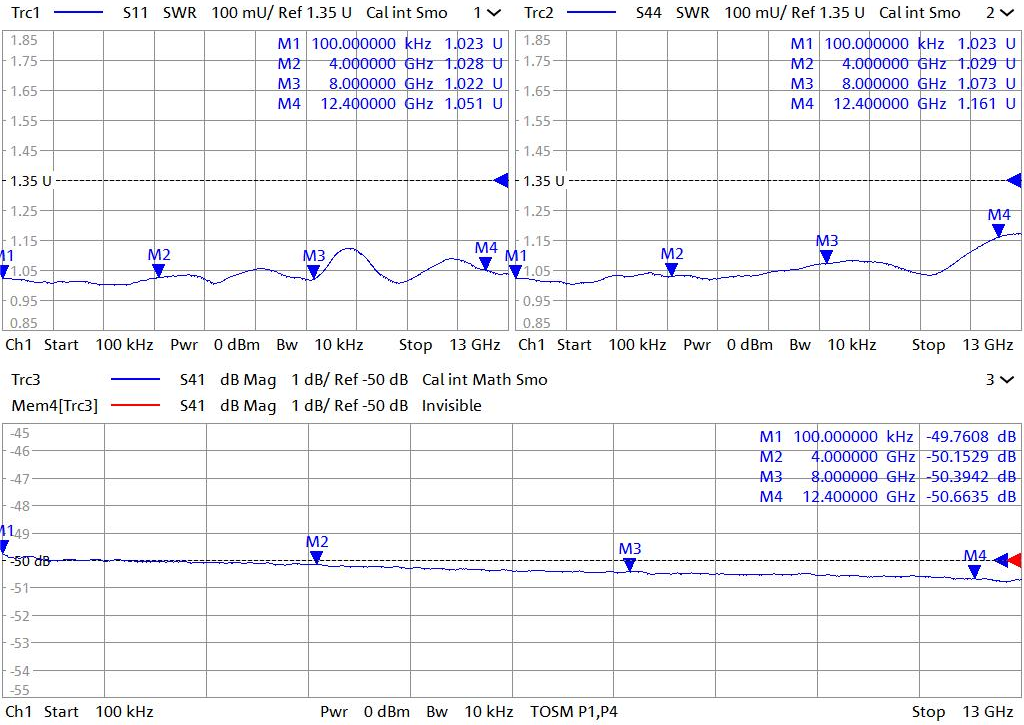Expand the diagram 3 dropdown chevron
Image resolution: width=1024 pixels, height=725 pixels.
[x=1005, y=380]
